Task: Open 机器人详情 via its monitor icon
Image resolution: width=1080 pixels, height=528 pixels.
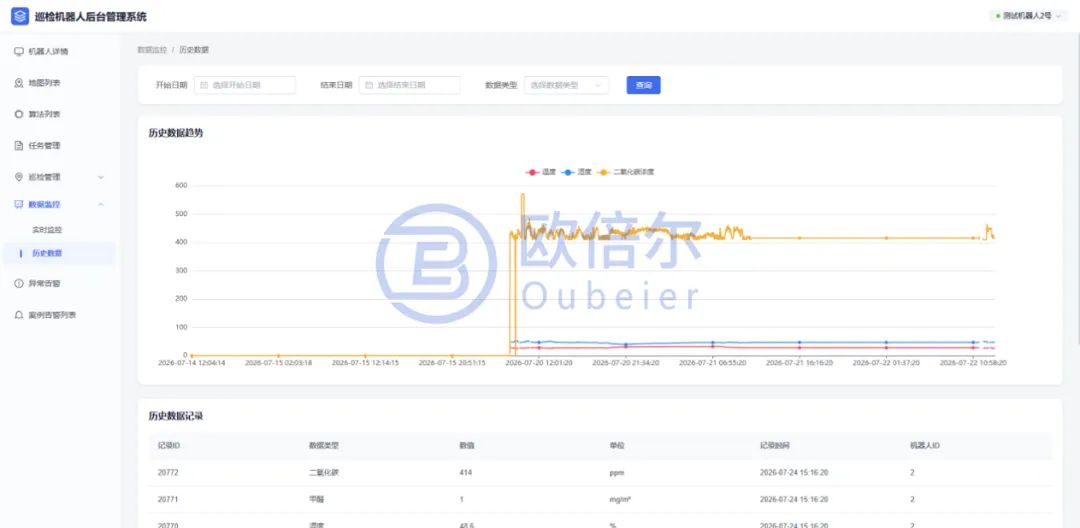Action: 19,52
